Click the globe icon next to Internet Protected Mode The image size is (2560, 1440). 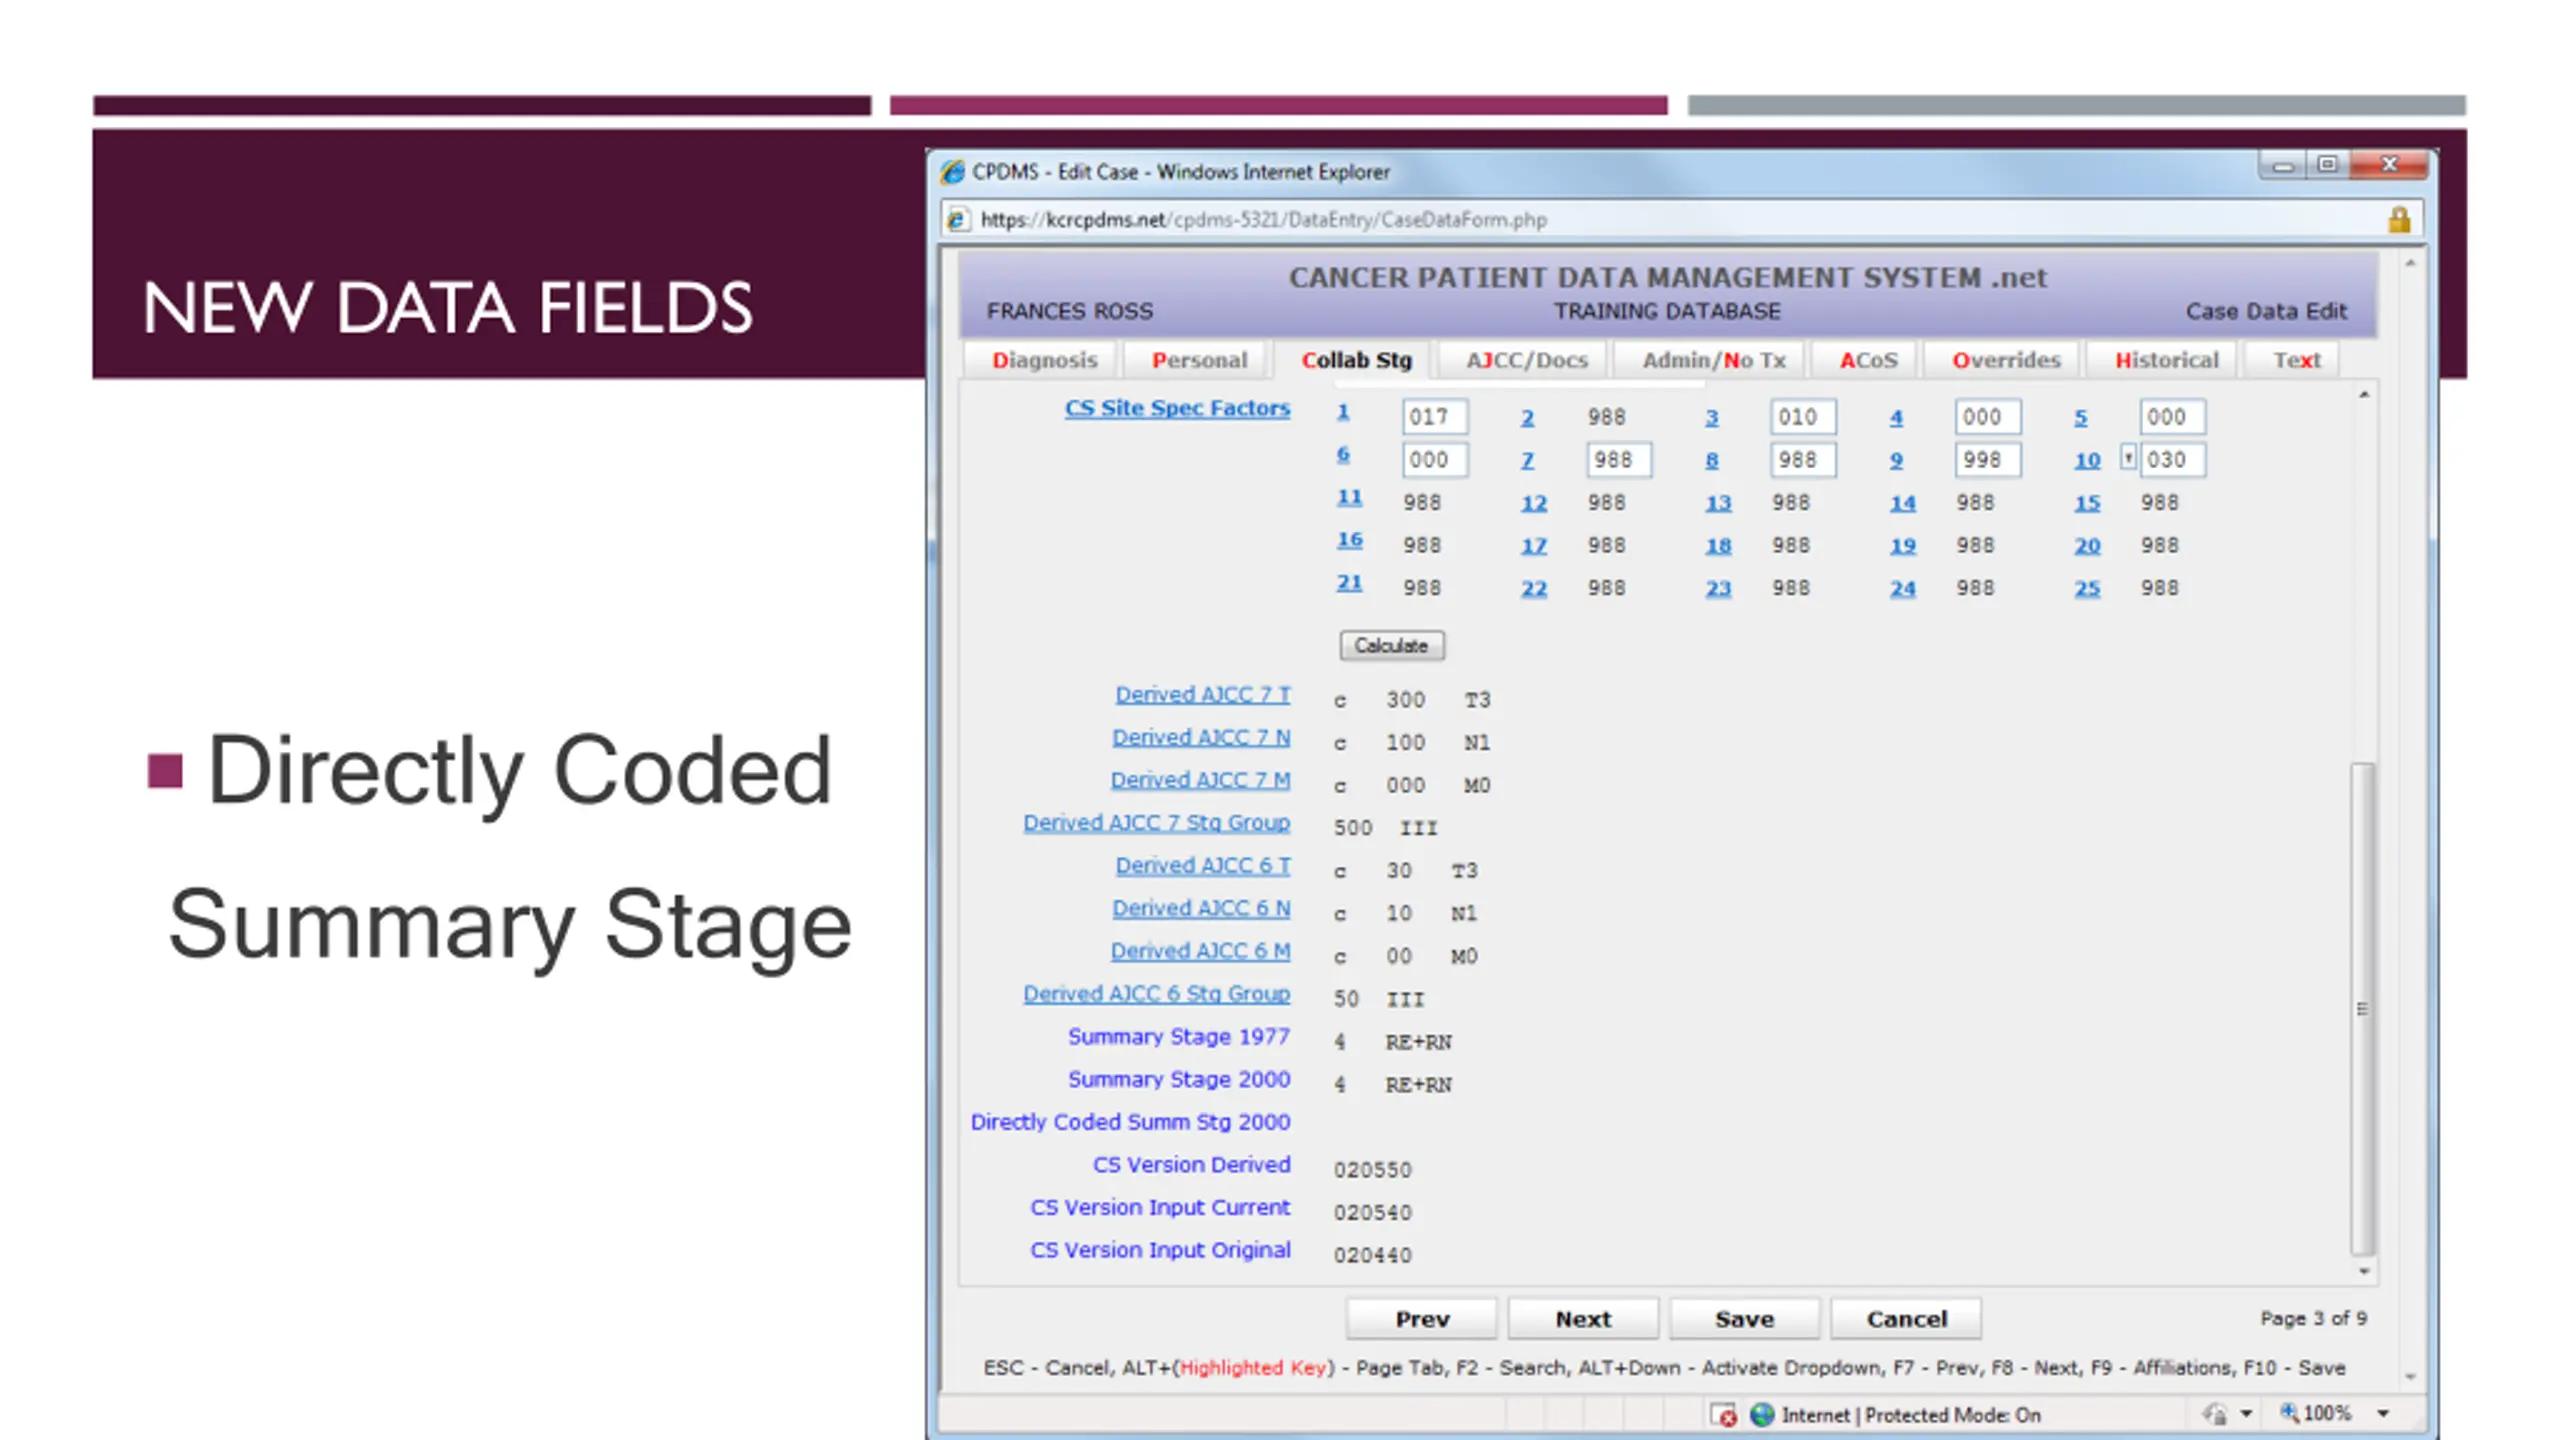[x=1762, y=1414]
